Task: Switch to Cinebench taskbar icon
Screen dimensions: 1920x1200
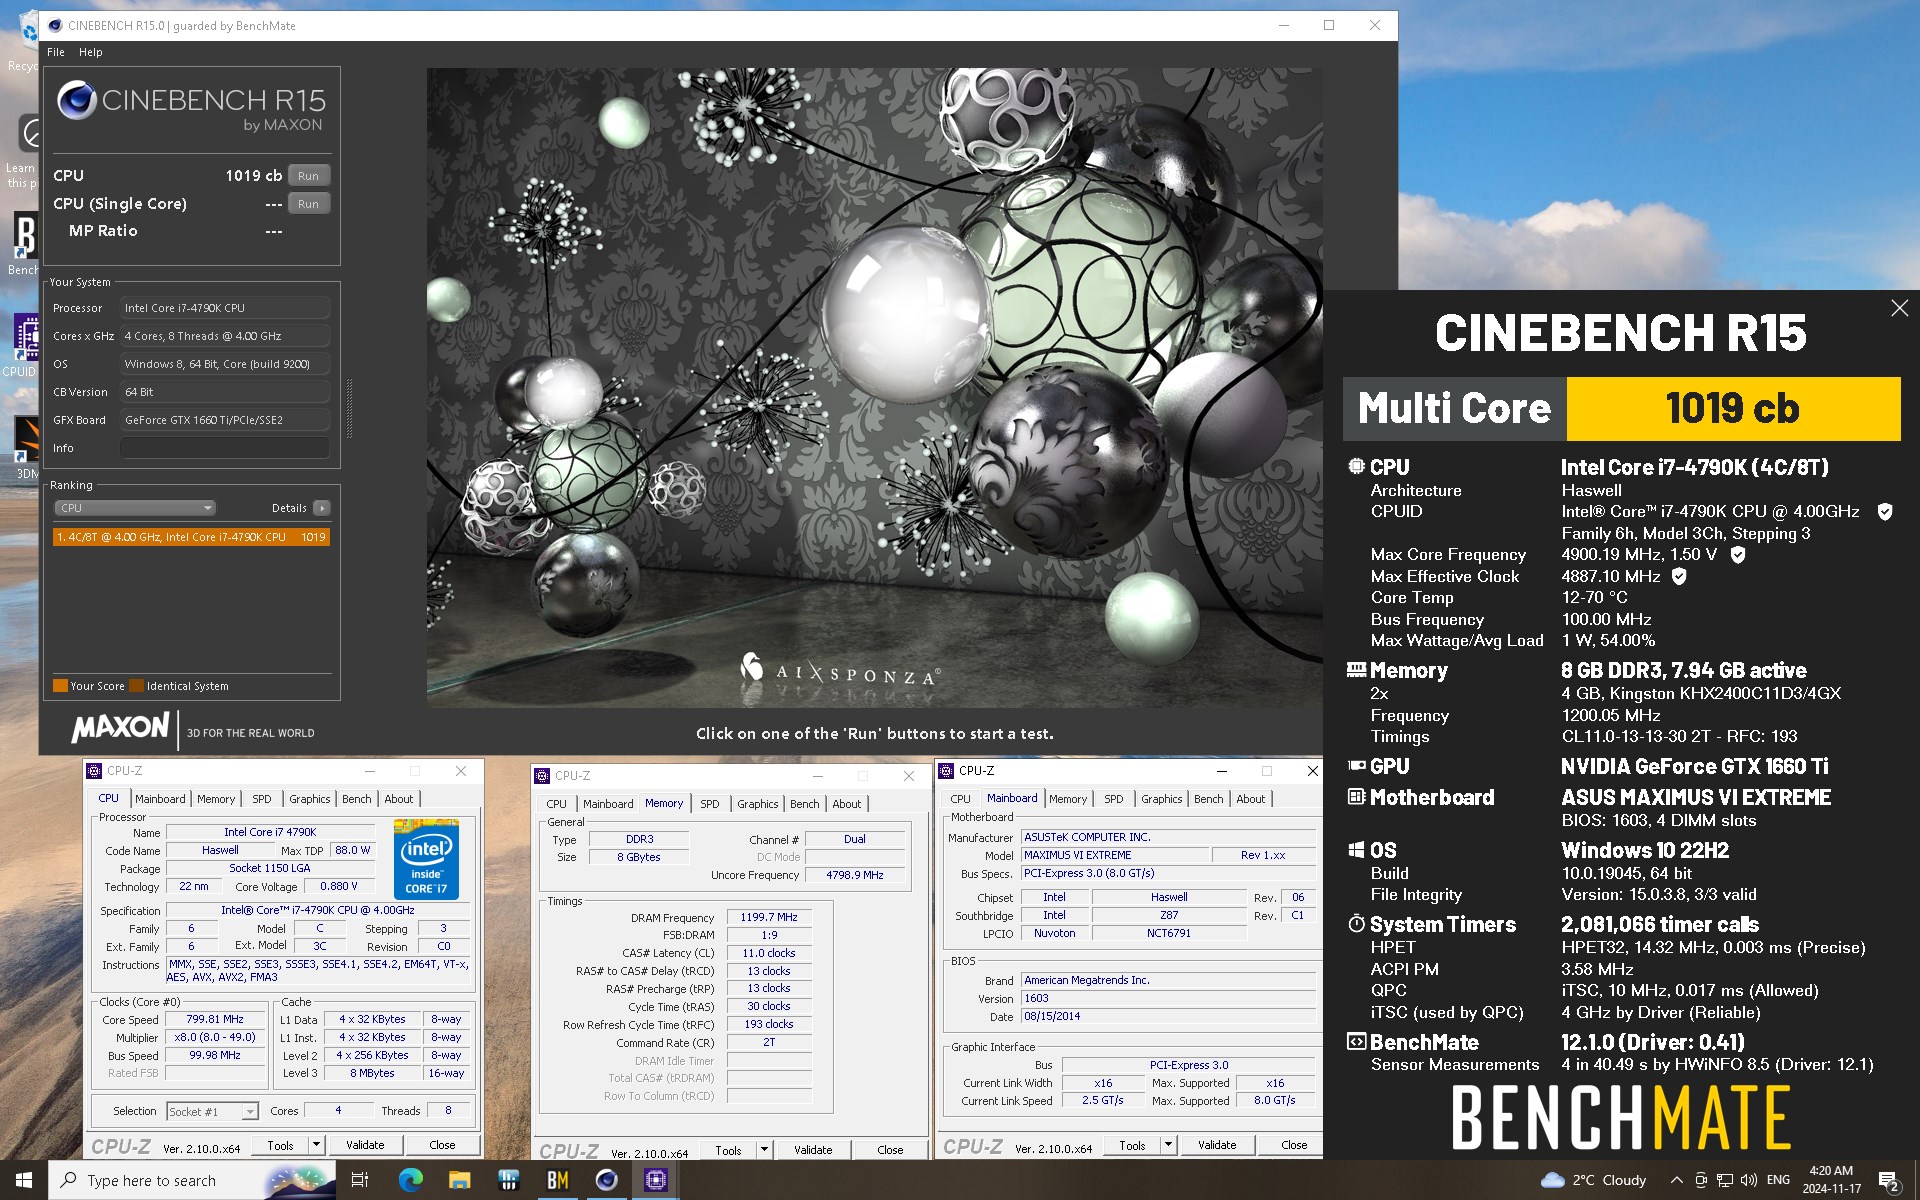Action: [606, 1180]
